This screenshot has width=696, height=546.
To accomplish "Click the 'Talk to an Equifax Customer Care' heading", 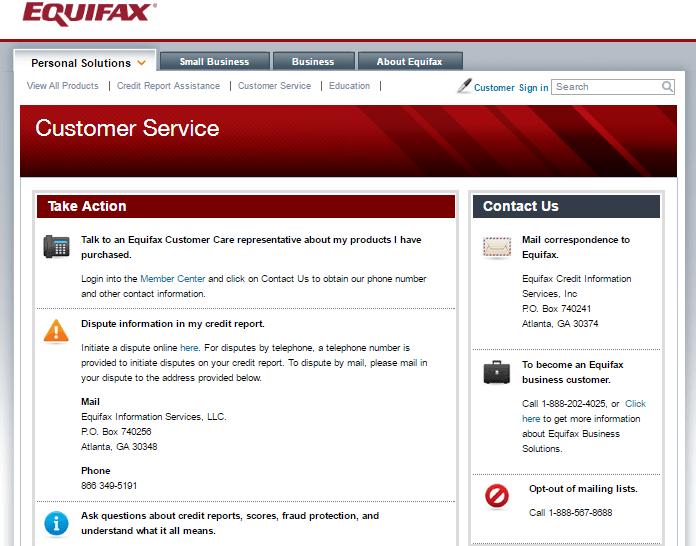I will [x=251, y=247].
